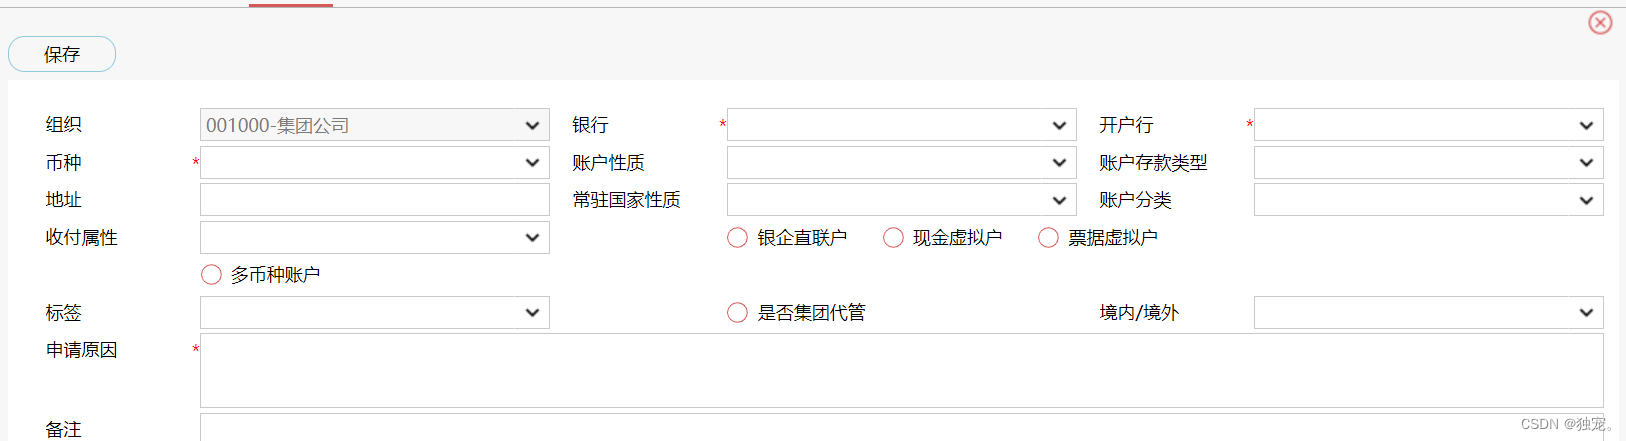This screenshot has height=441, width=1626.
Task: Open the 收付属性 dropdown
Action: 374,237
